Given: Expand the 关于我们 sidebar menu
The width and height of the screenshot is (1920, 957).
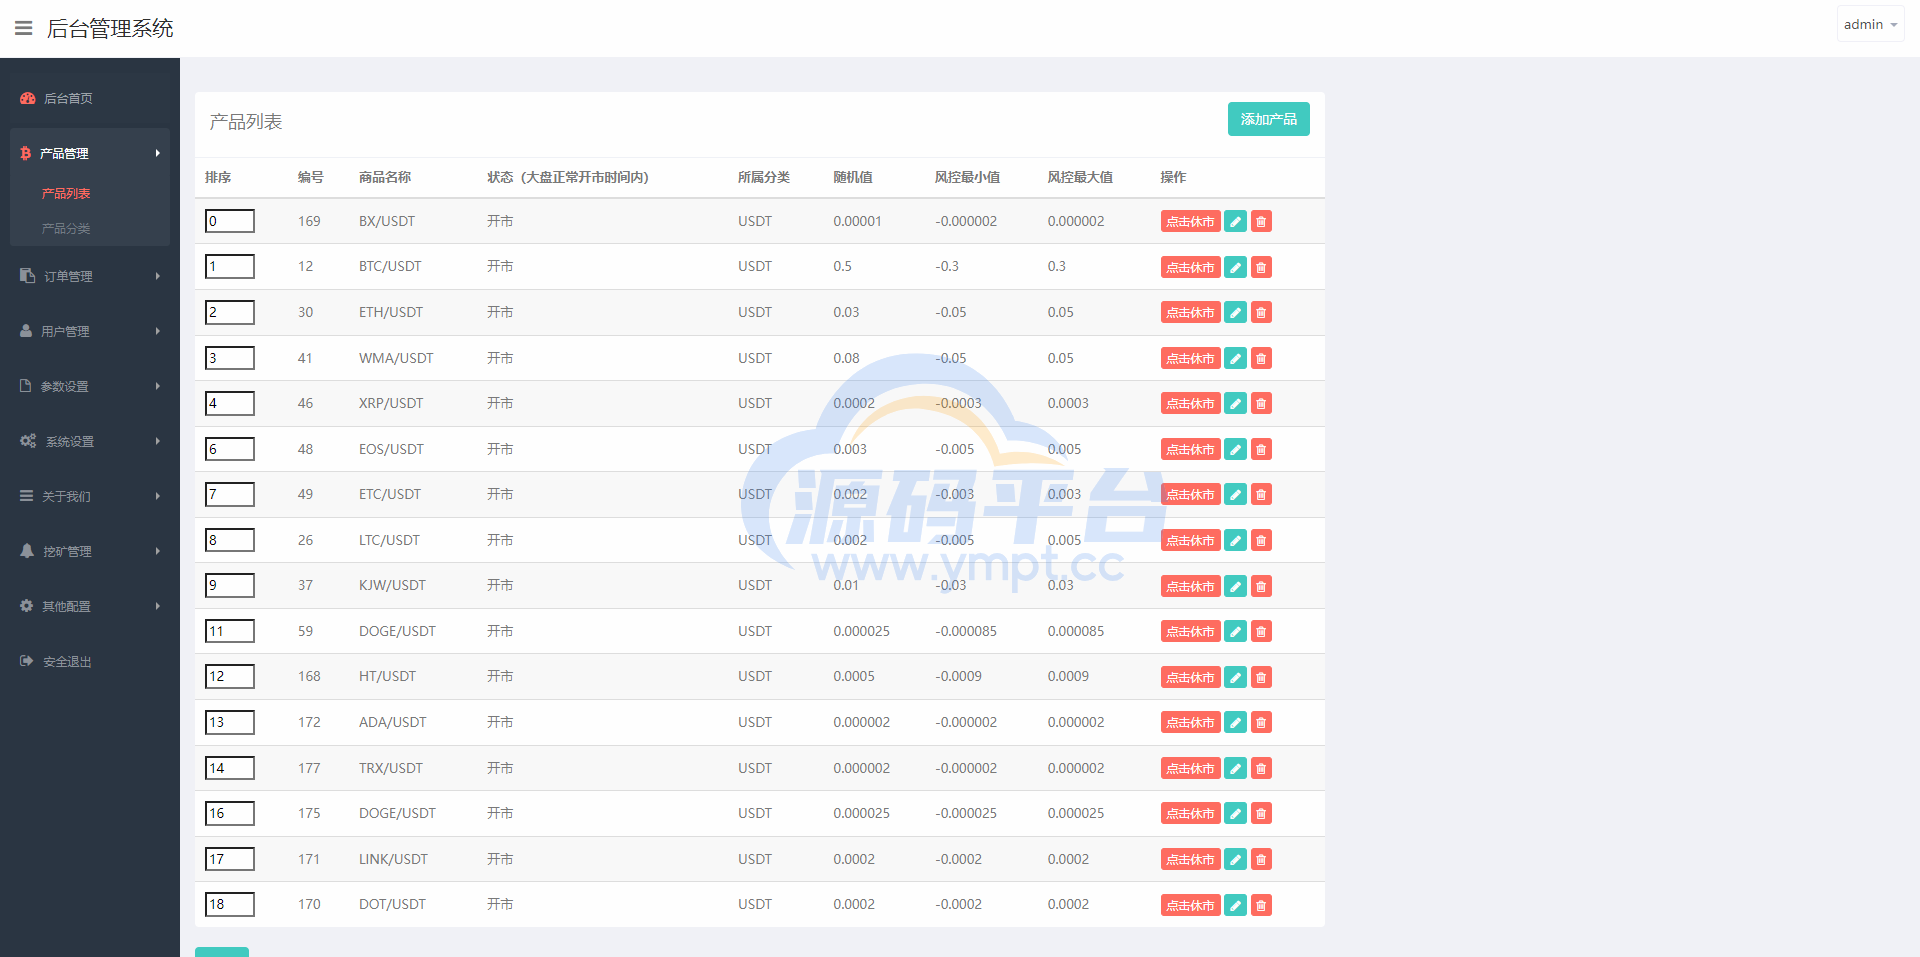Looking at the screenshot, I should coord(90,496).
